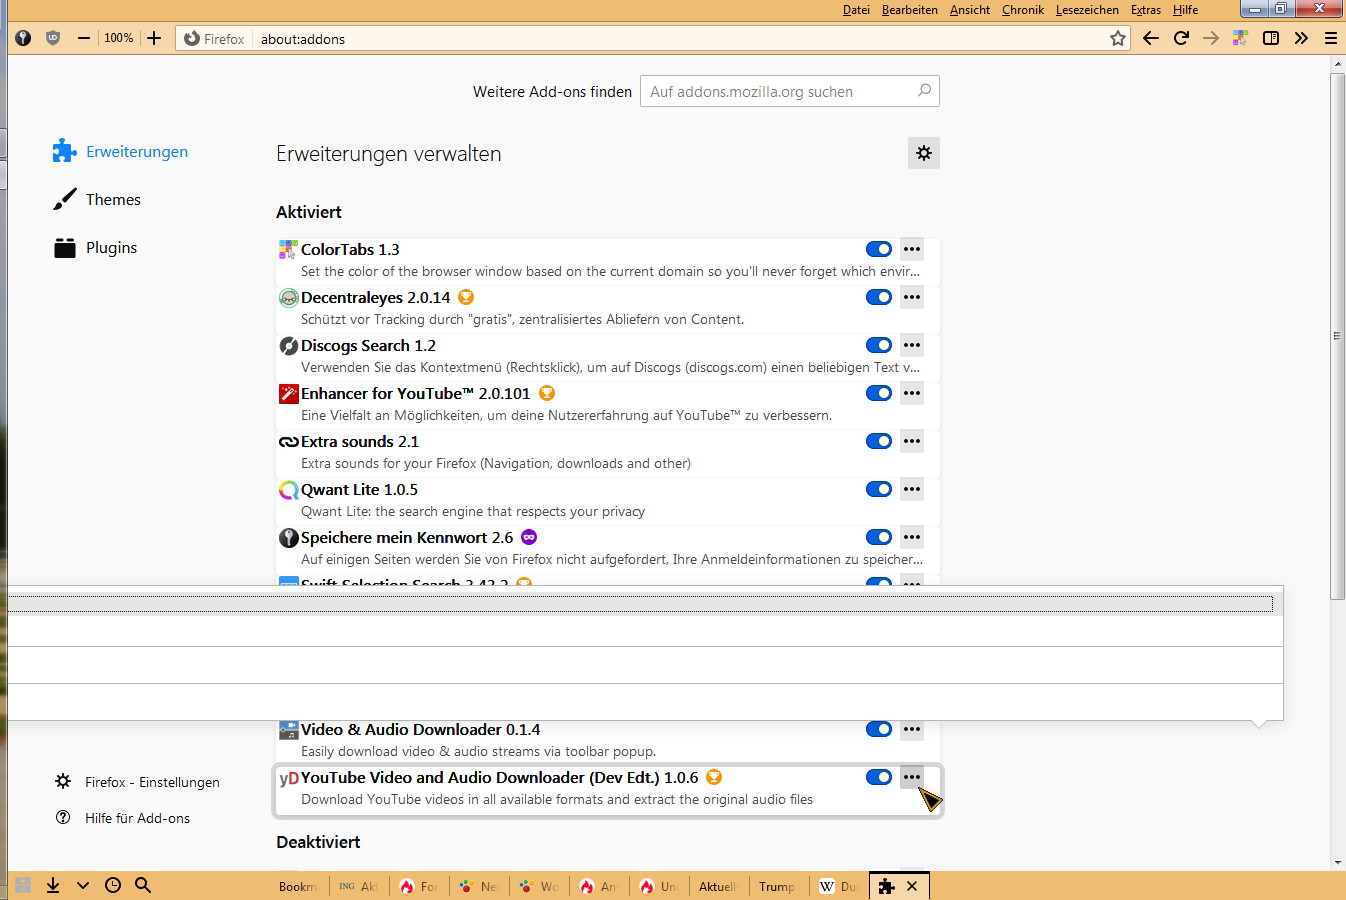Disable Video & Audio Downloader toggle
Viewport: 1346px width, 900px height.
pos(879,729)
